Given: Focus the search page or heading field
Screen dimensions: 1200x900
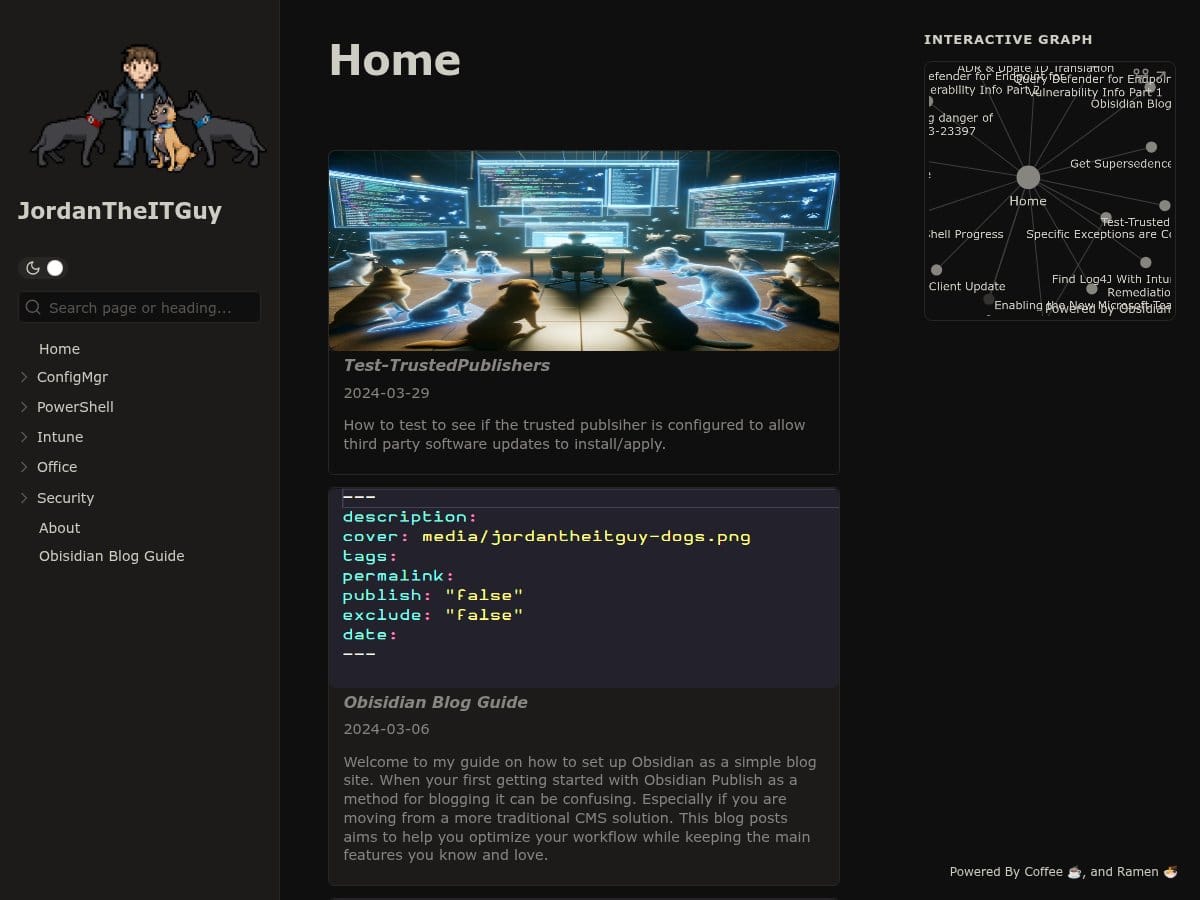Looking at the screenshot, I should click(x=150, y=308).
